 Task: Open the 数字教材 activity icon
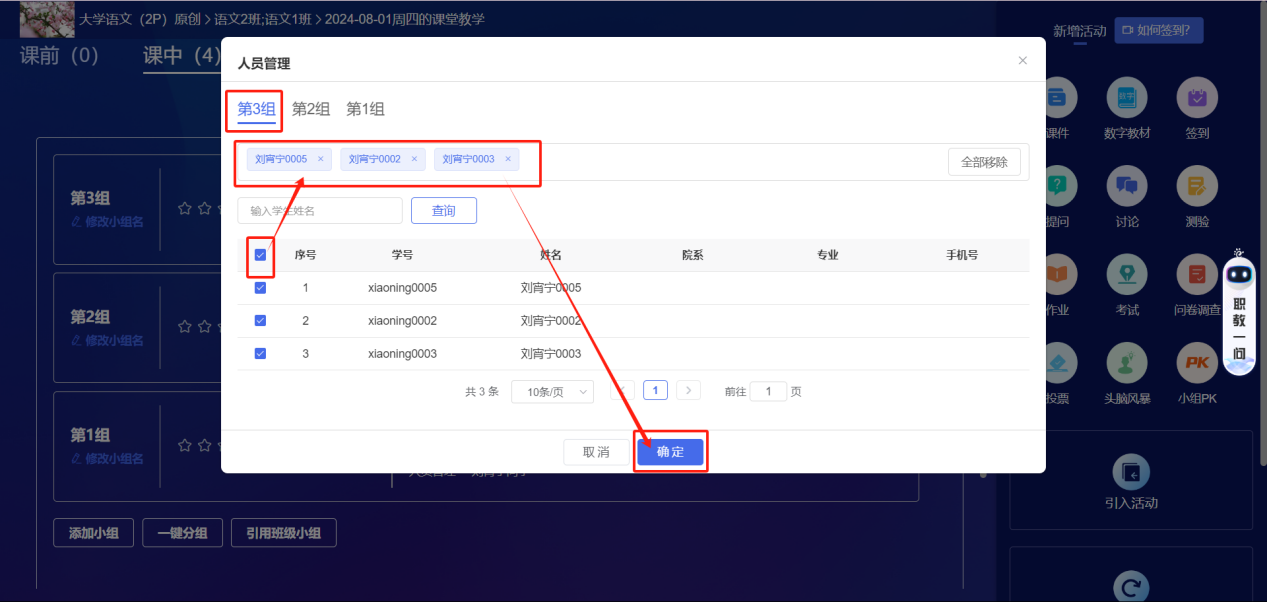pyautogui.click(x=1127, y=98)
